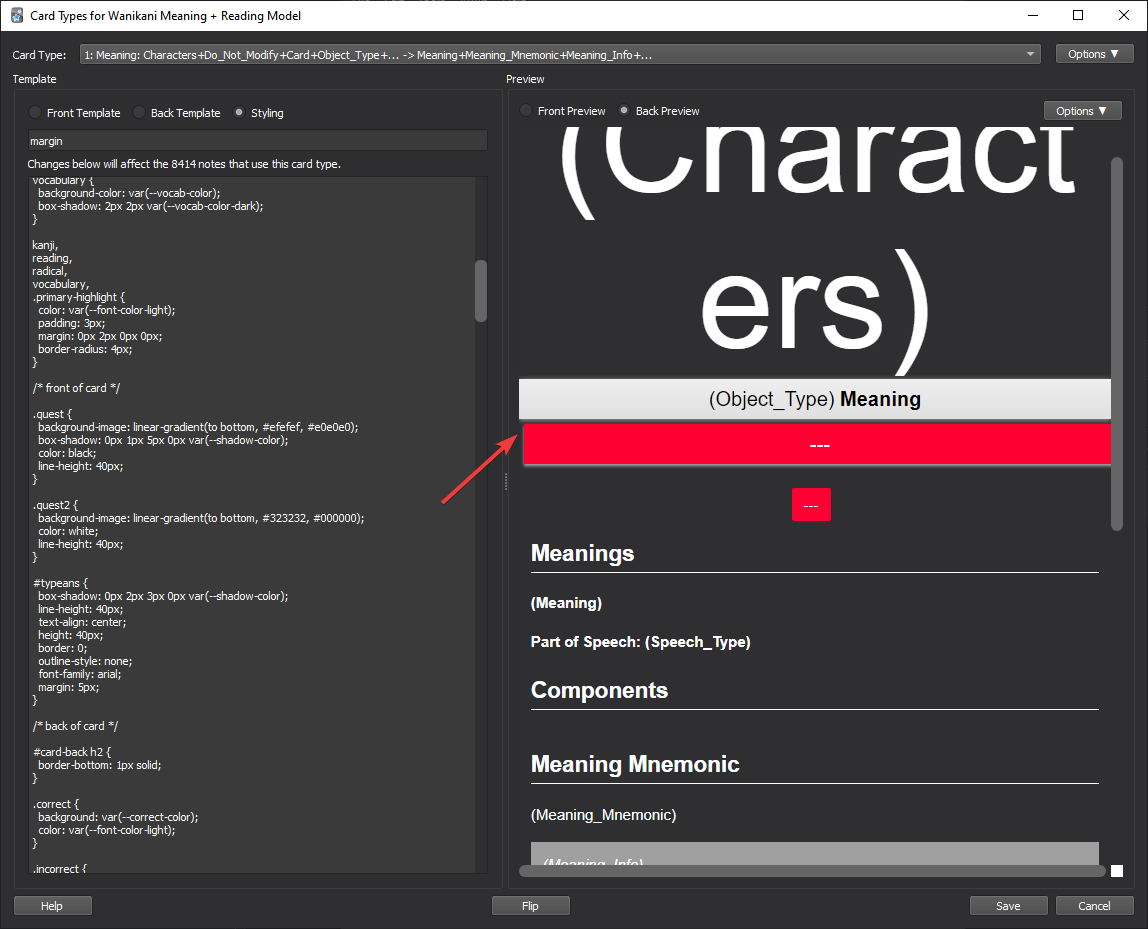Click the '#card-back h2 {' CSS line
The width and height of the screenshot is (1148, 929).
[x=72, y=752]
